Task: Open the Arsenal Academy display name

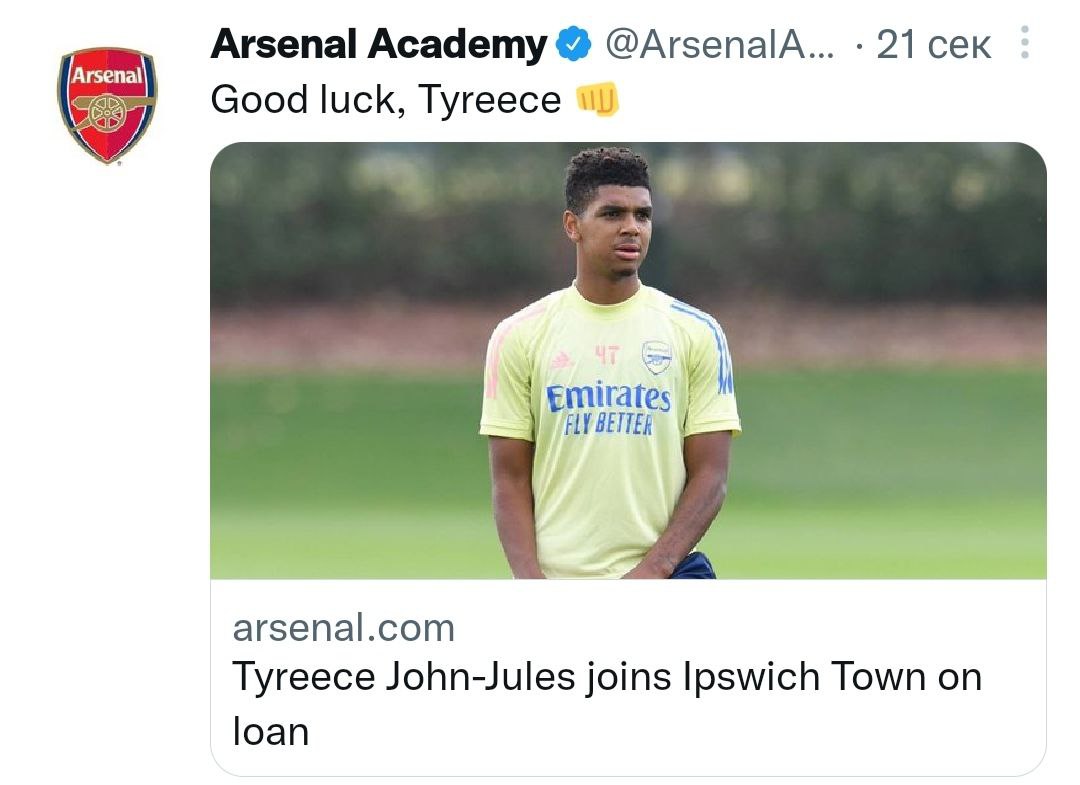Action: [x=379, y=45]
